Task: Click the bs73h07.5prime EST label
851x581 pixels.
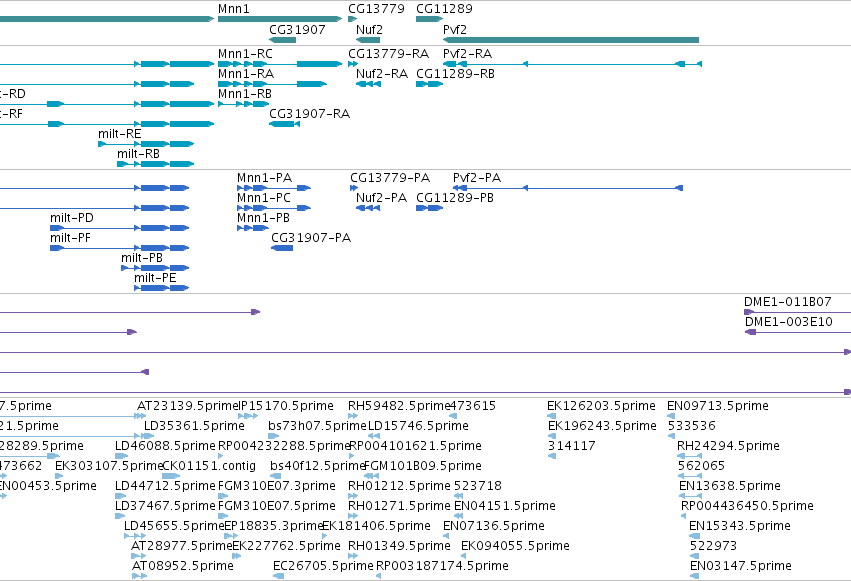Action: click(x=317, y=426)
